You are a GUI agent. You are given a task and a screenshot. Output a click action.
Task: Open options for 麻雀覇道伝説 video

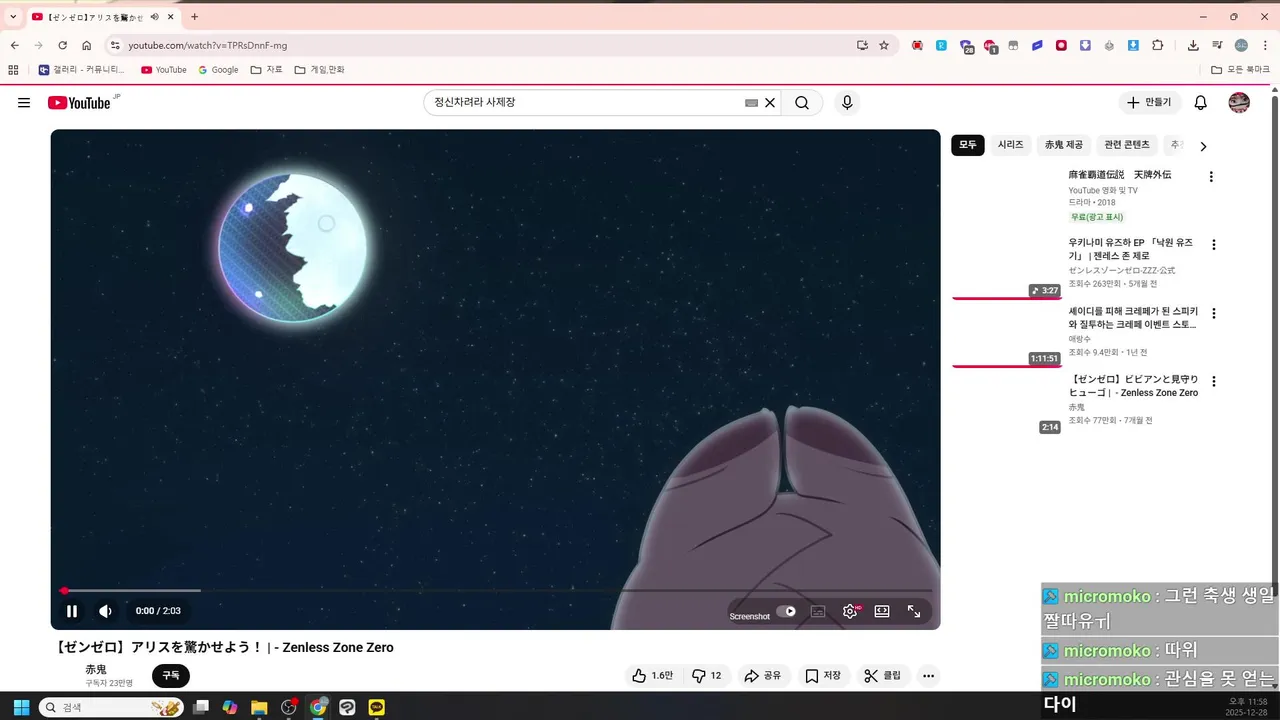pos(1211,177)
